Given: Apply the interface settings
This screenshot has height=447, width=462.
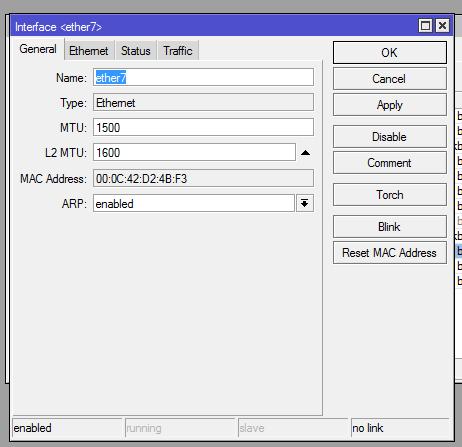Looking at the screenshot, I should point(390,105).
